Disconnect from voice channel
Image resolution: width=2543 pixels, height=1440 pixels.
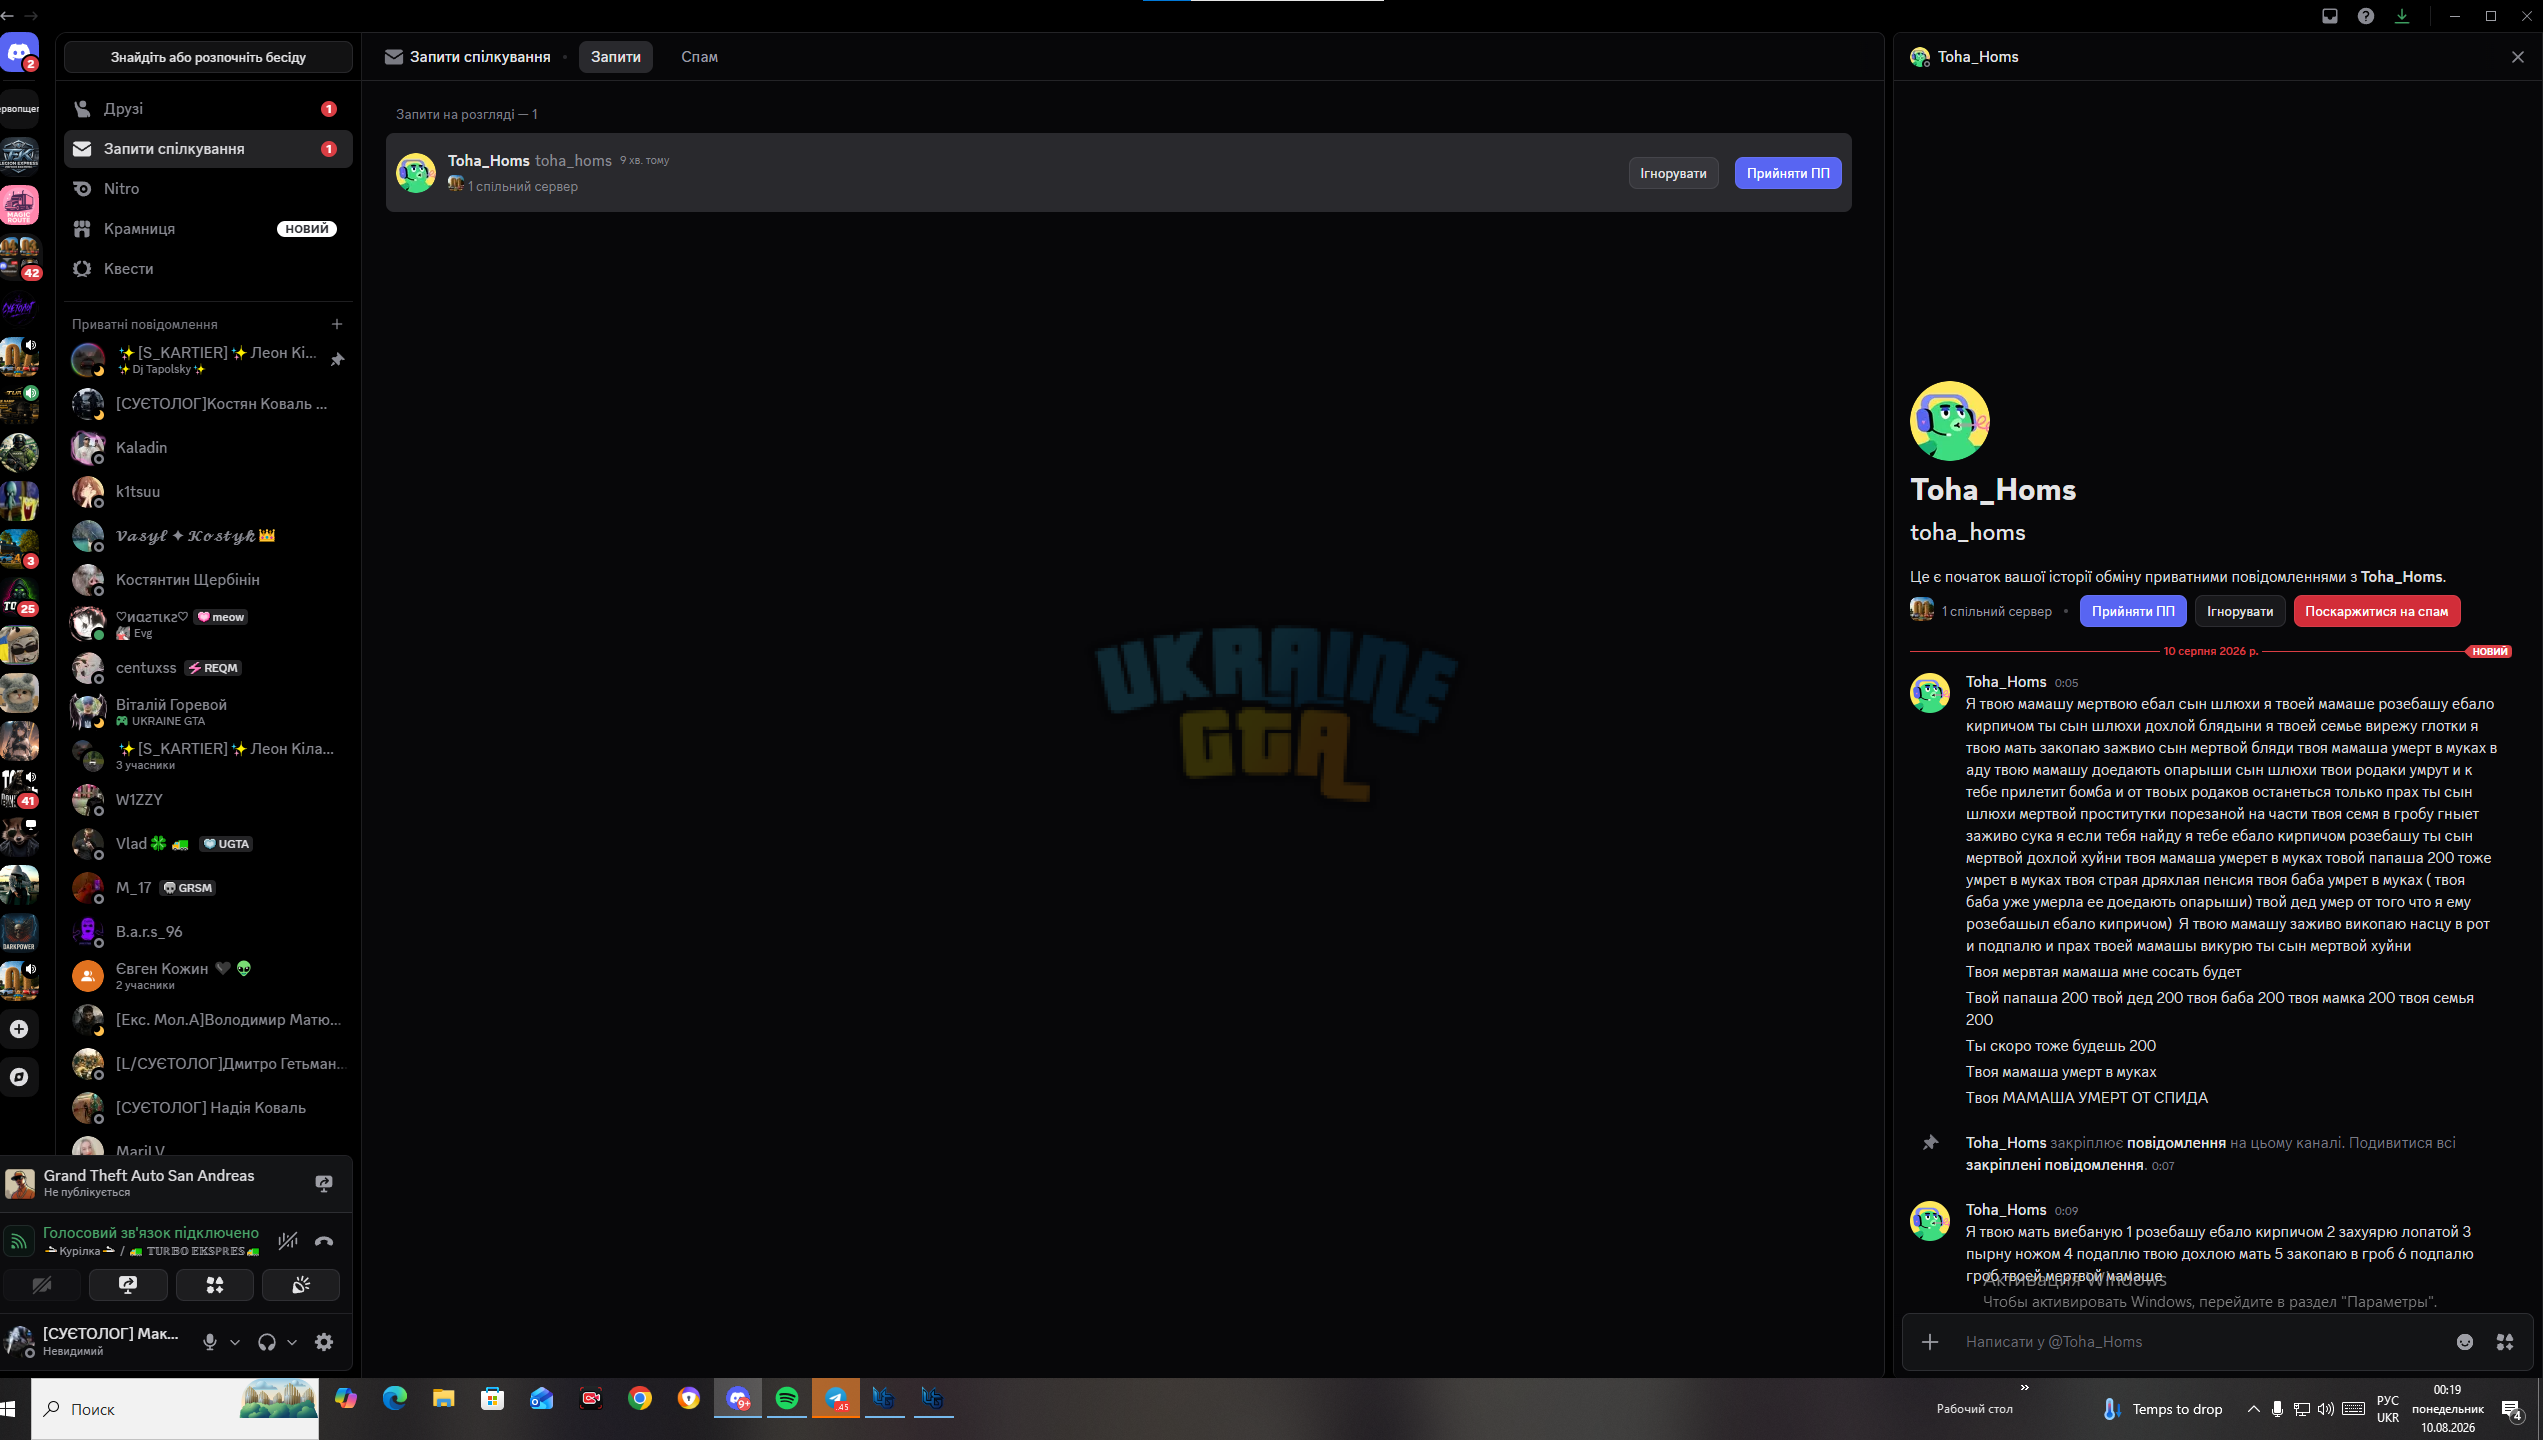[x=324, y=1241]
